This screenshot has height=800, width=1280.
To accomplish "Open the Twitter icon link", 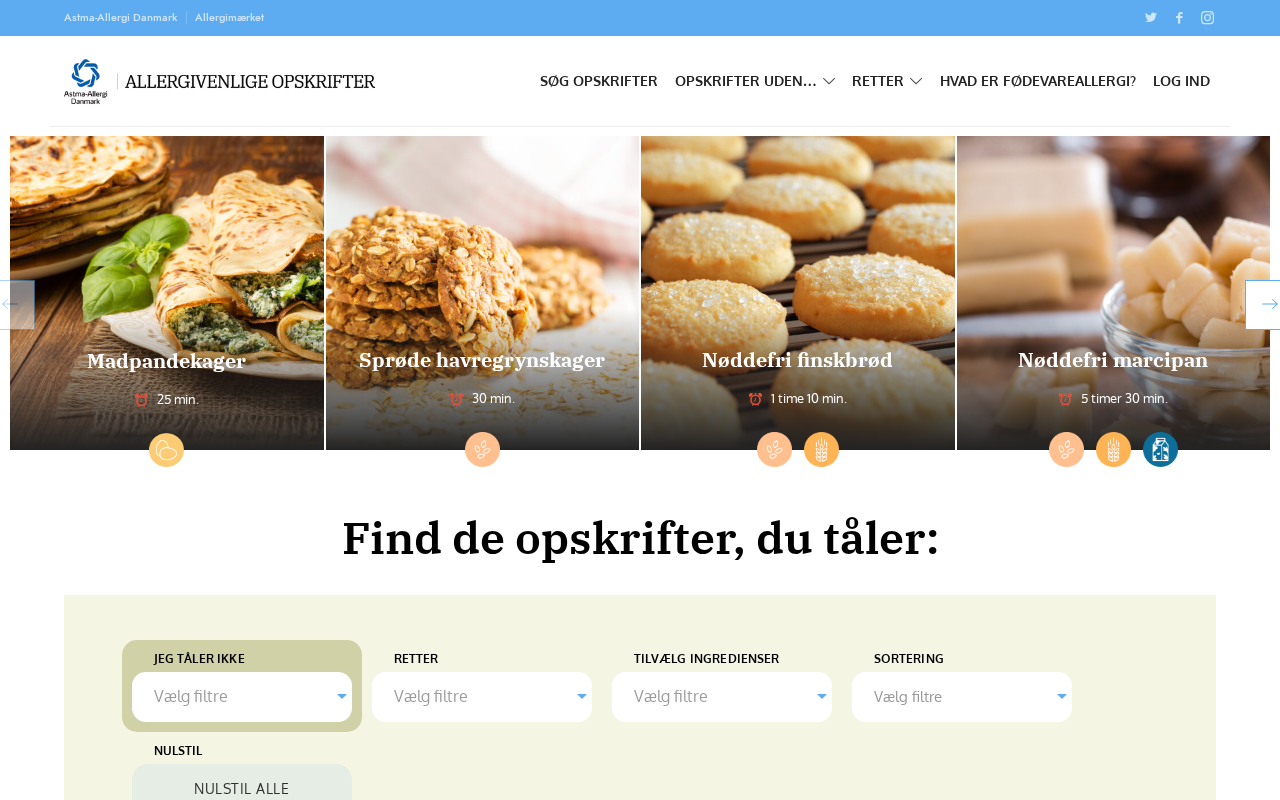I will click(1151, 17).
